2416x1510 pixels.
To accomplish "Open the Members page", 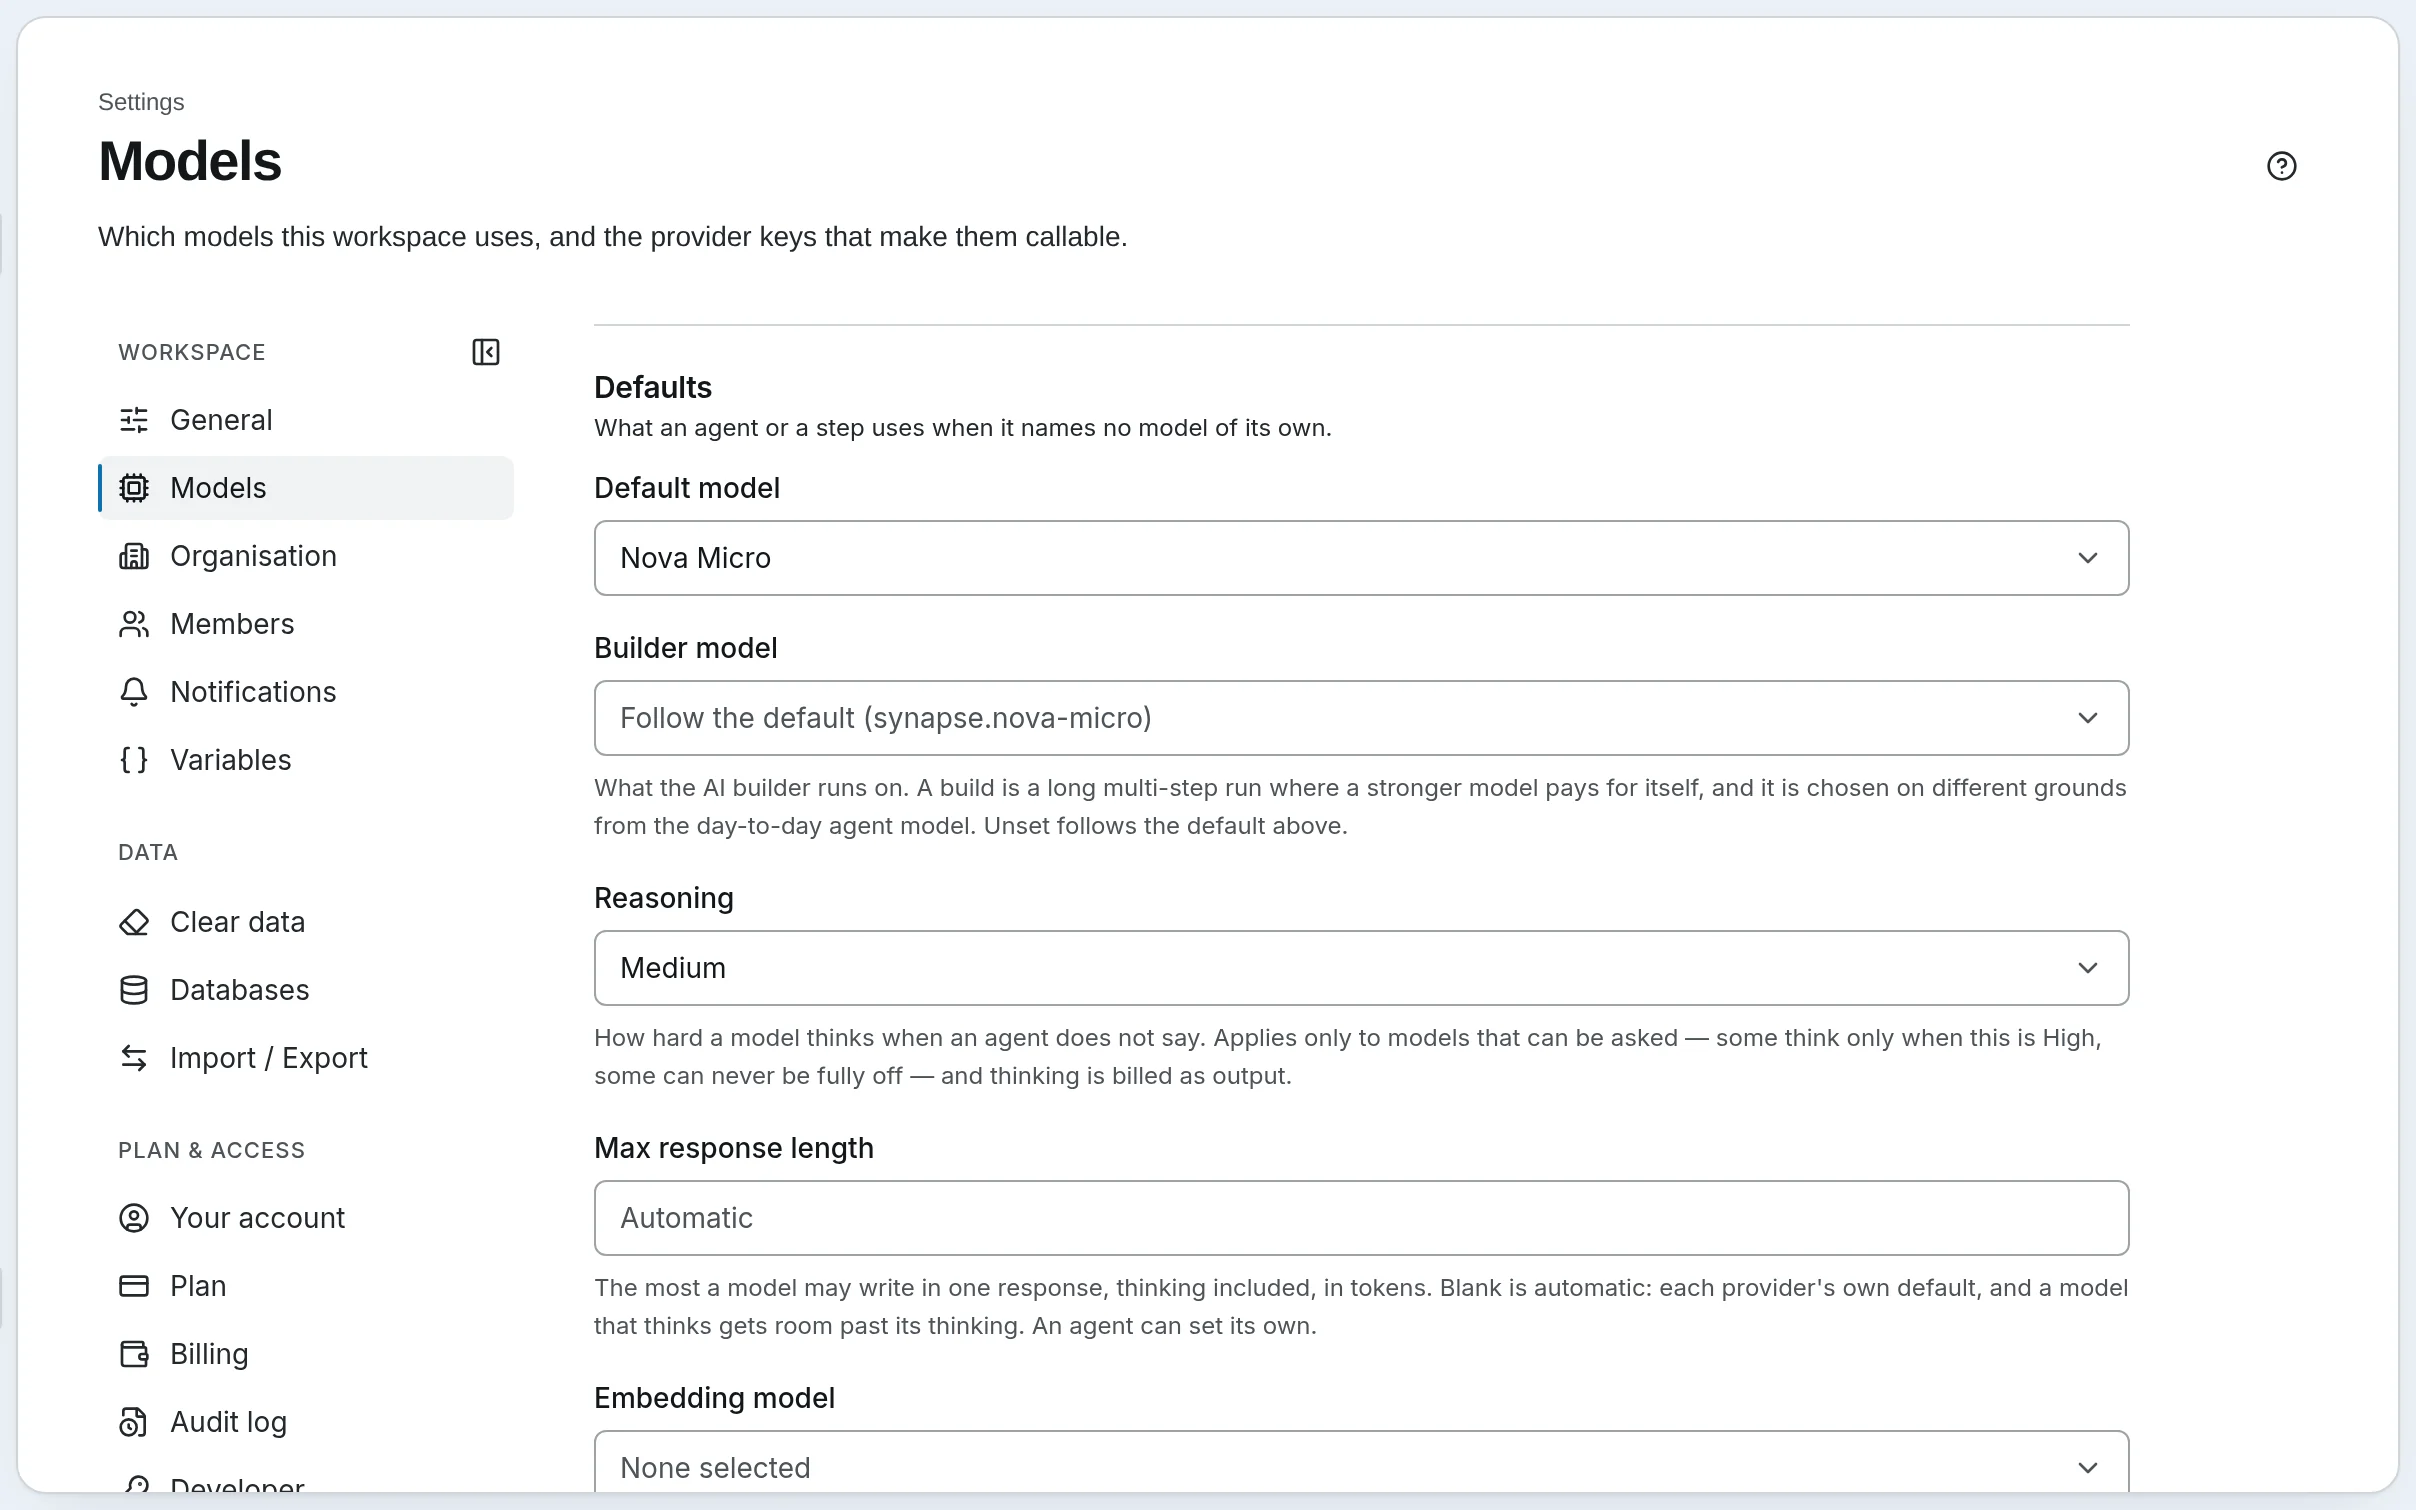I will pos(306,624).
